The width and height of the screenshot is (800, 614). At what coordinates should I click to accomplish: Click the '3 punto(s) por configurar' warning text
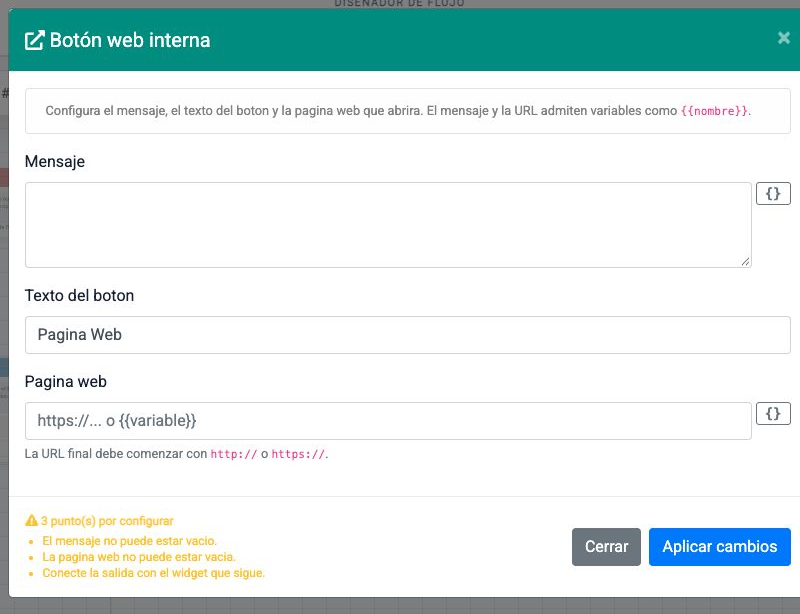(x=107, y=521)
